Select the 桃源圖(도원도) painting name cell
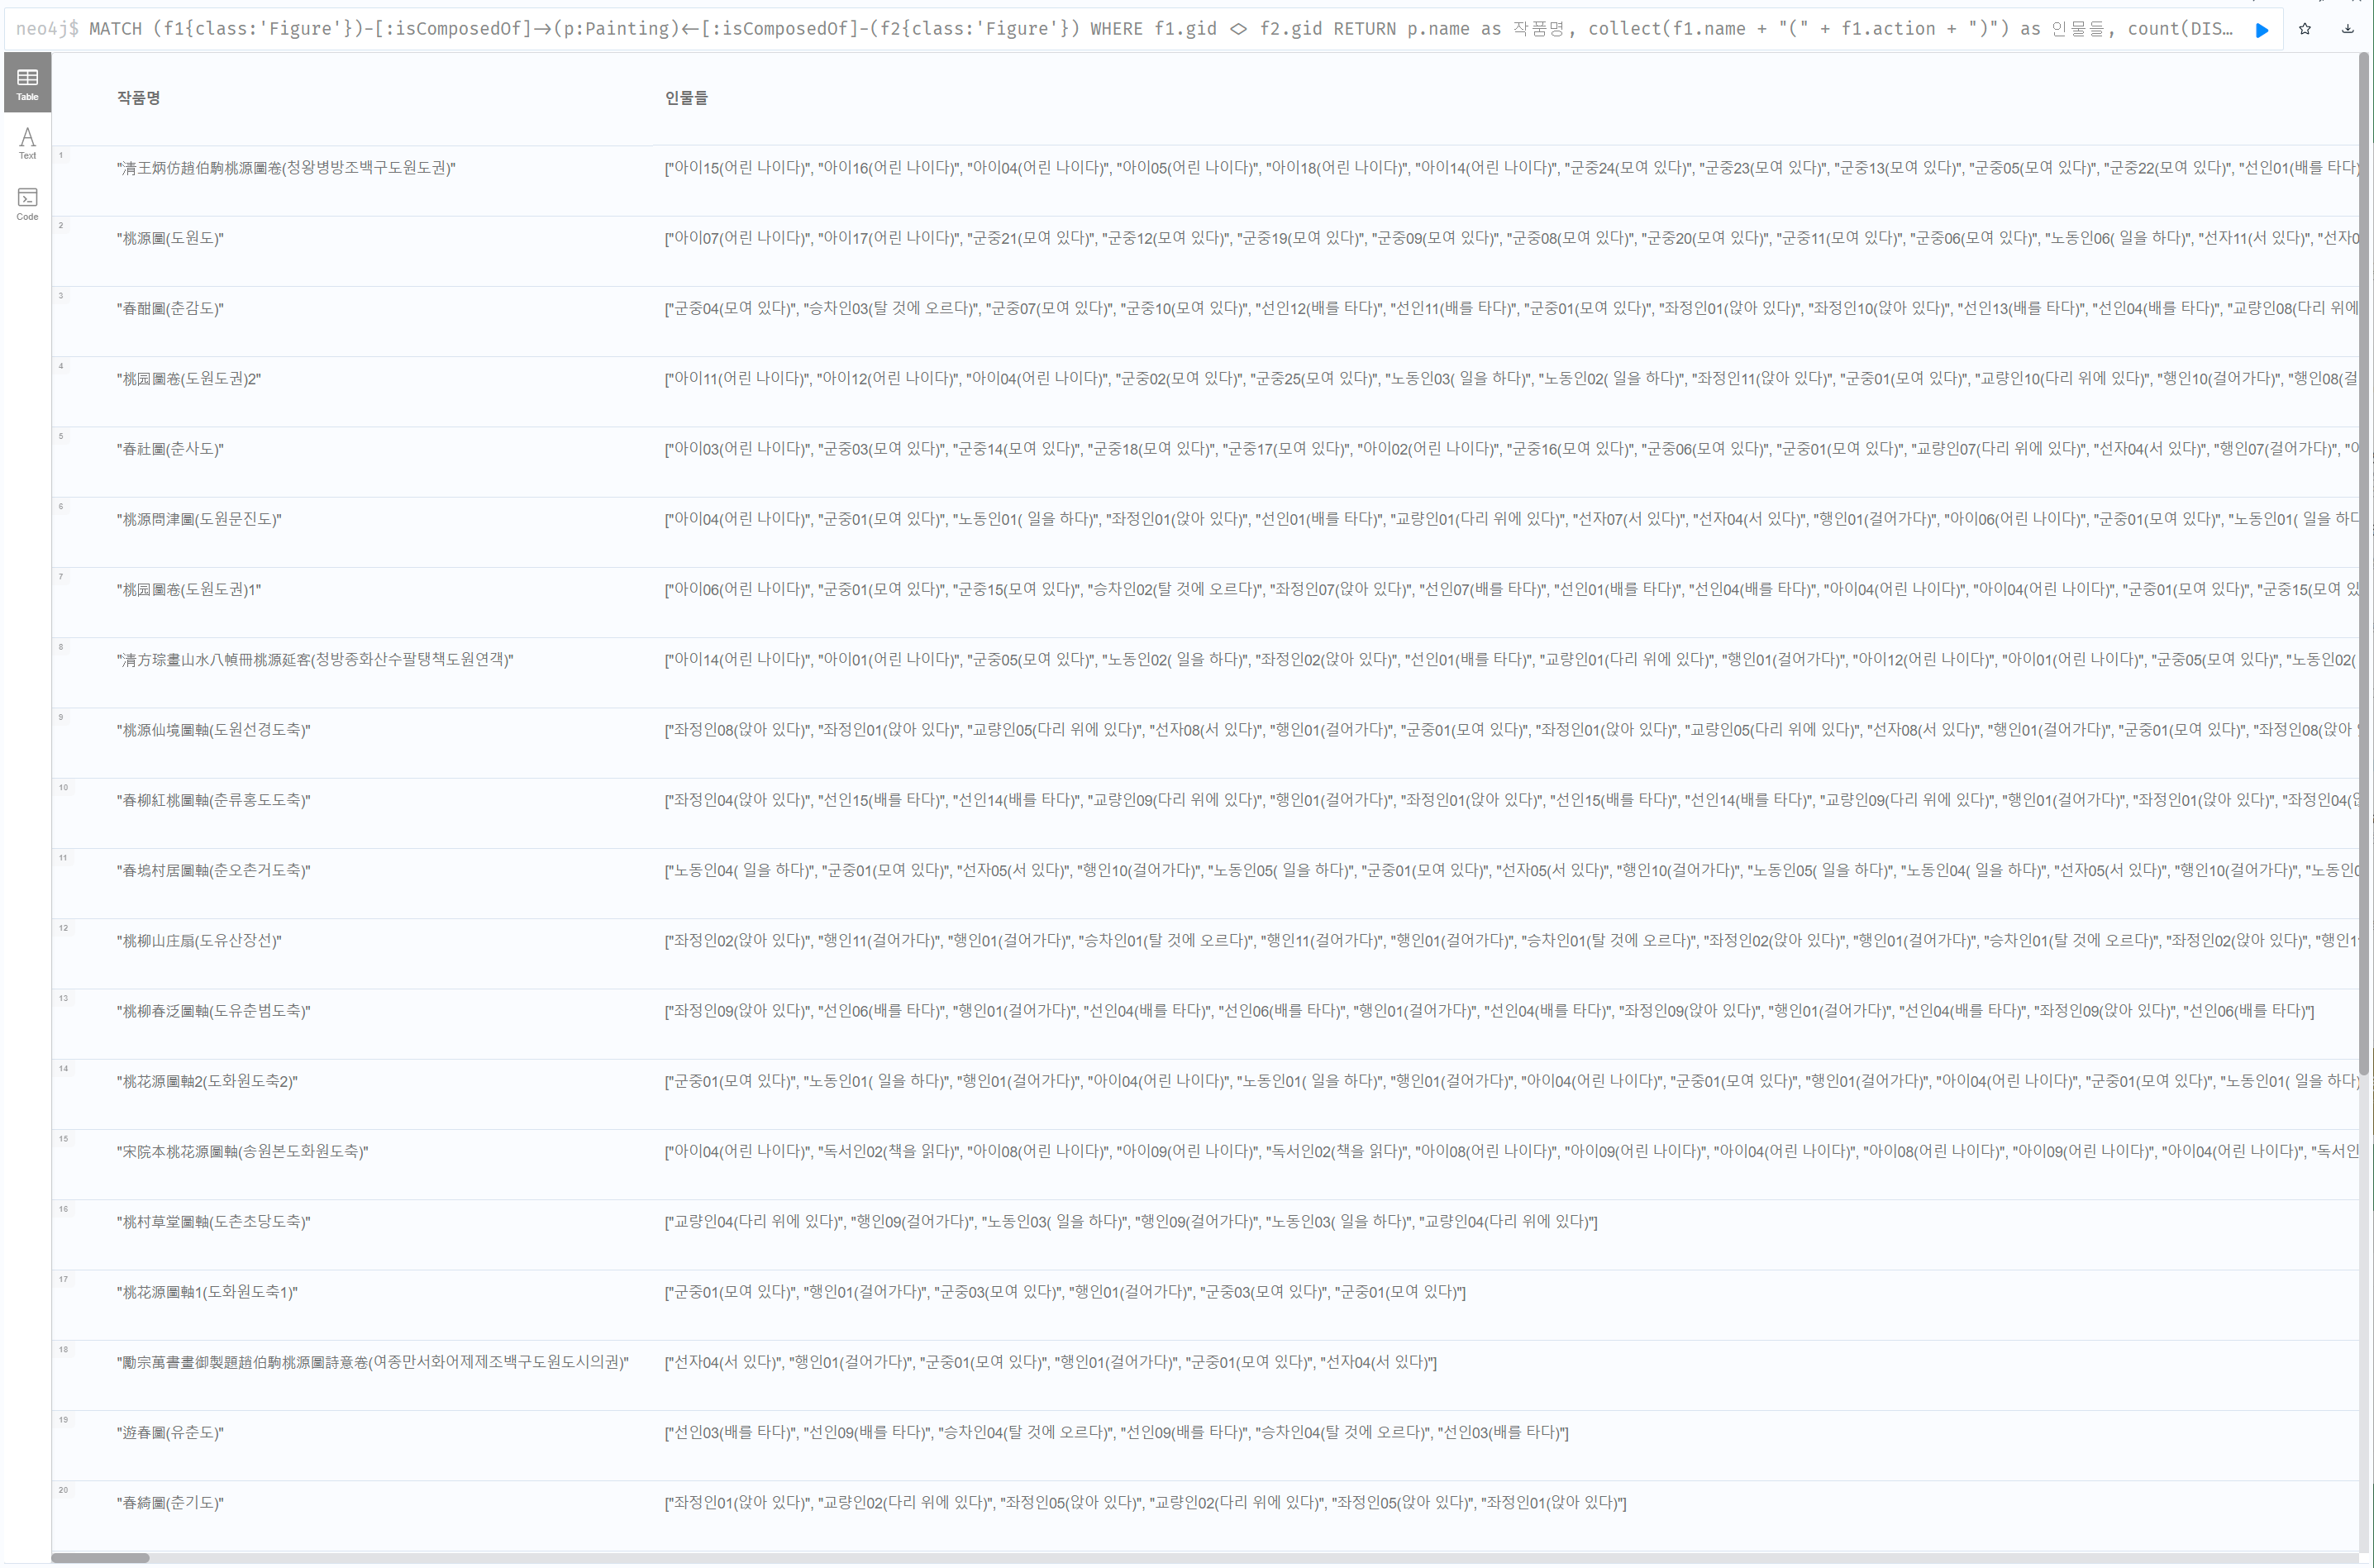 171,239
